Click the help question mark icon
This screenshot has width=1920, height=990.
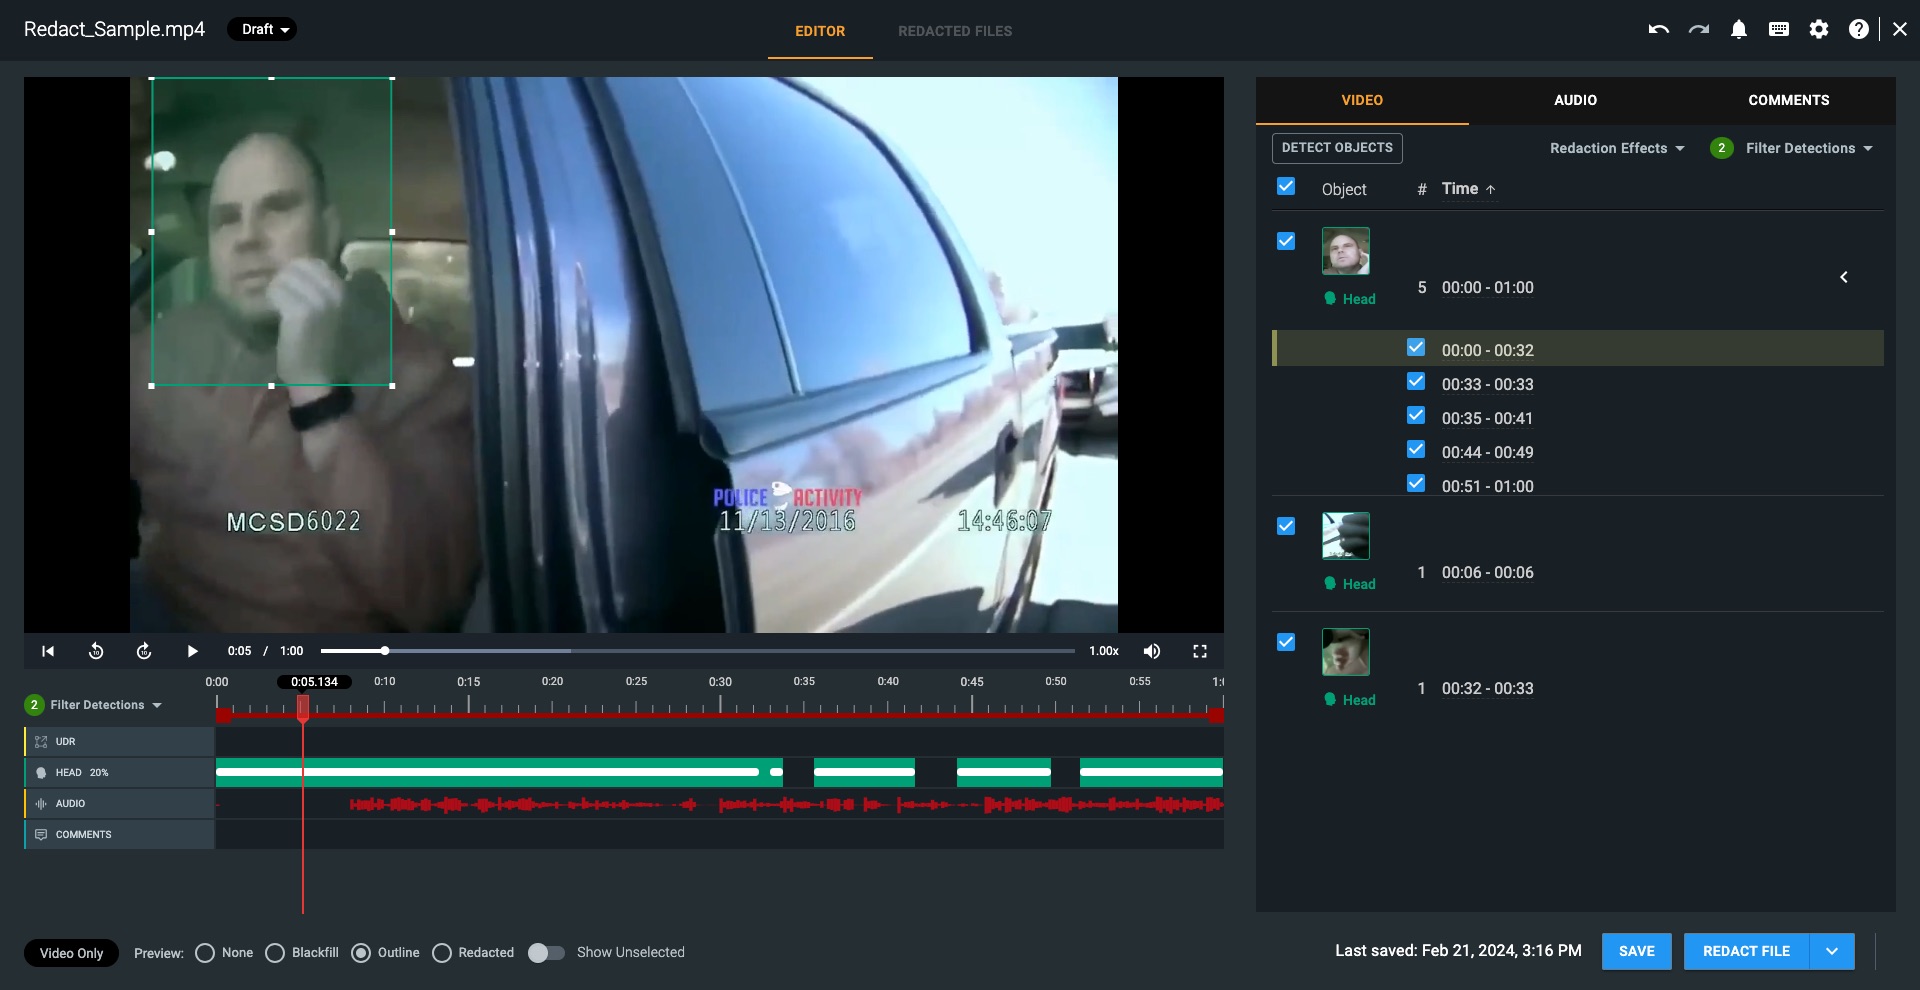[x=1858, y=30]
